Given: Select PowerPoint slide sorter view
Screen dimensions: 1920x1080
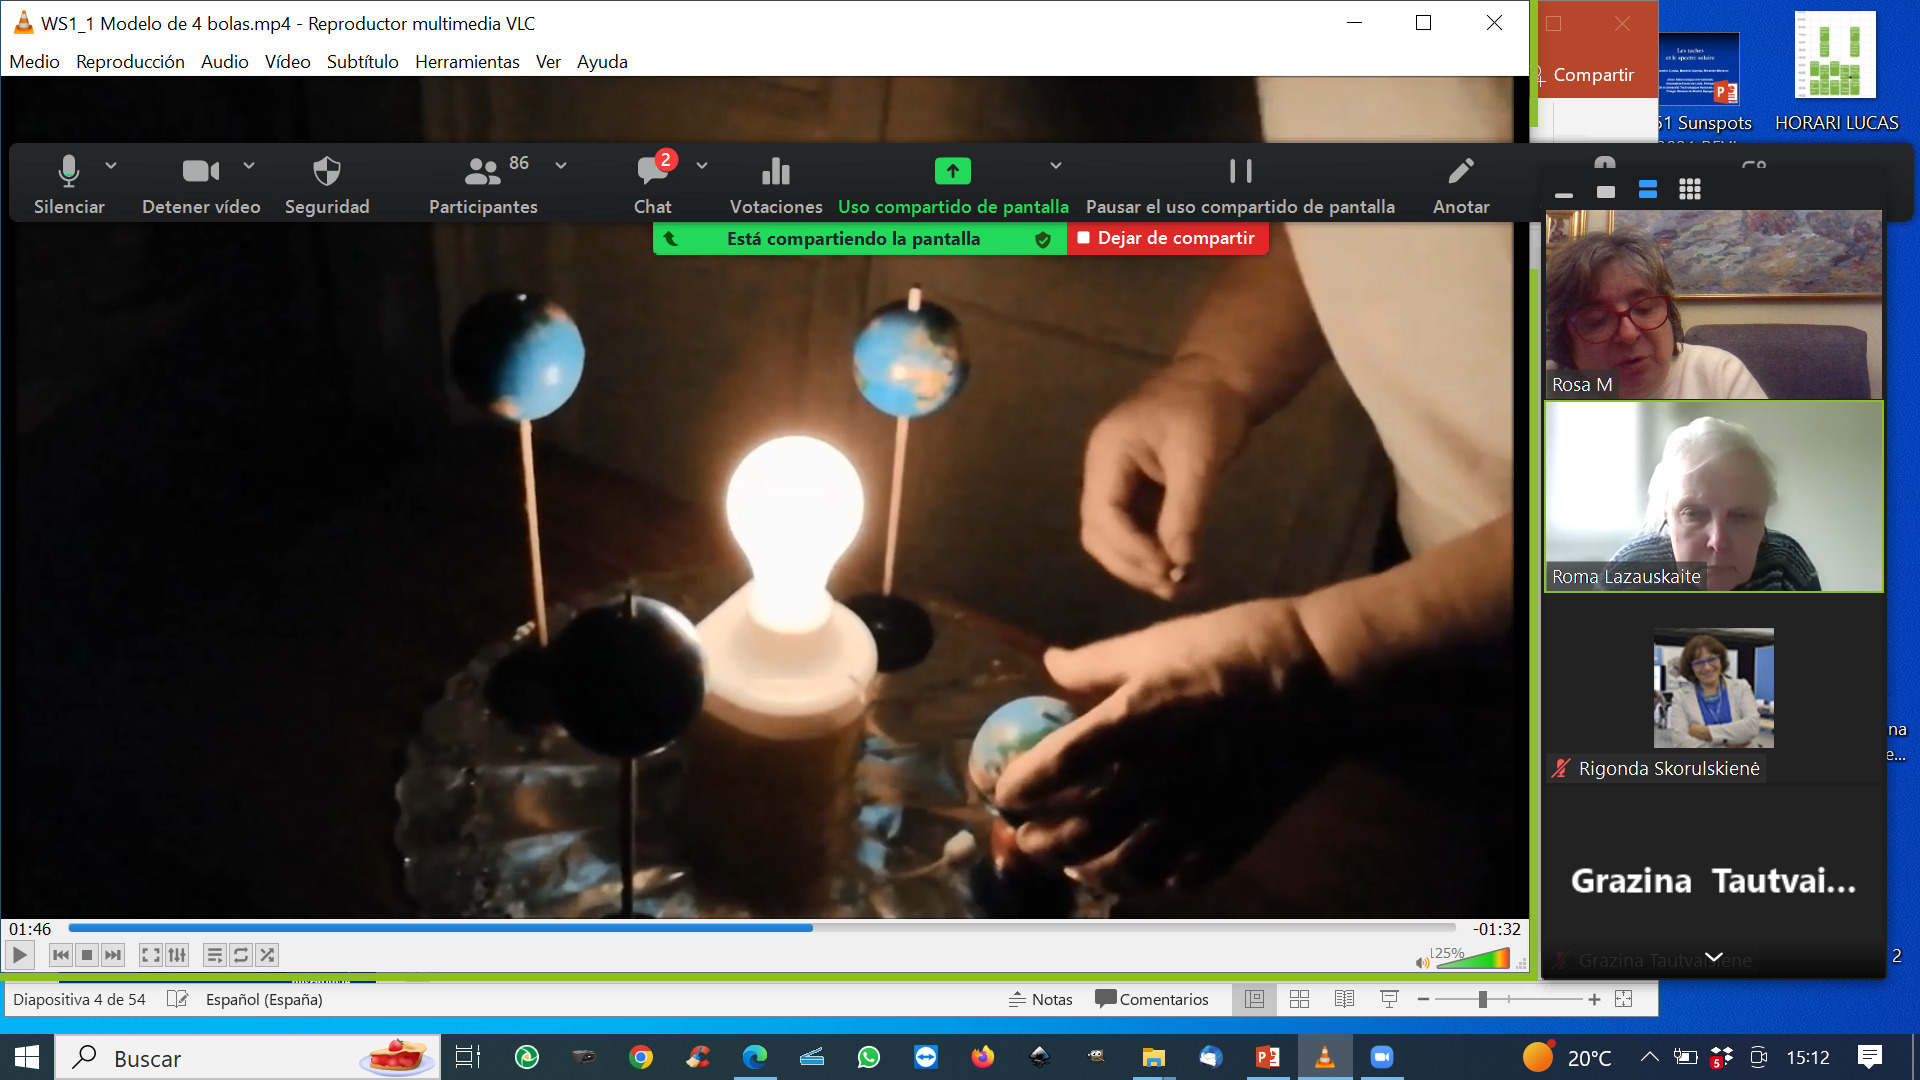Looking at the screenshot, I should tap(1300, 999).
